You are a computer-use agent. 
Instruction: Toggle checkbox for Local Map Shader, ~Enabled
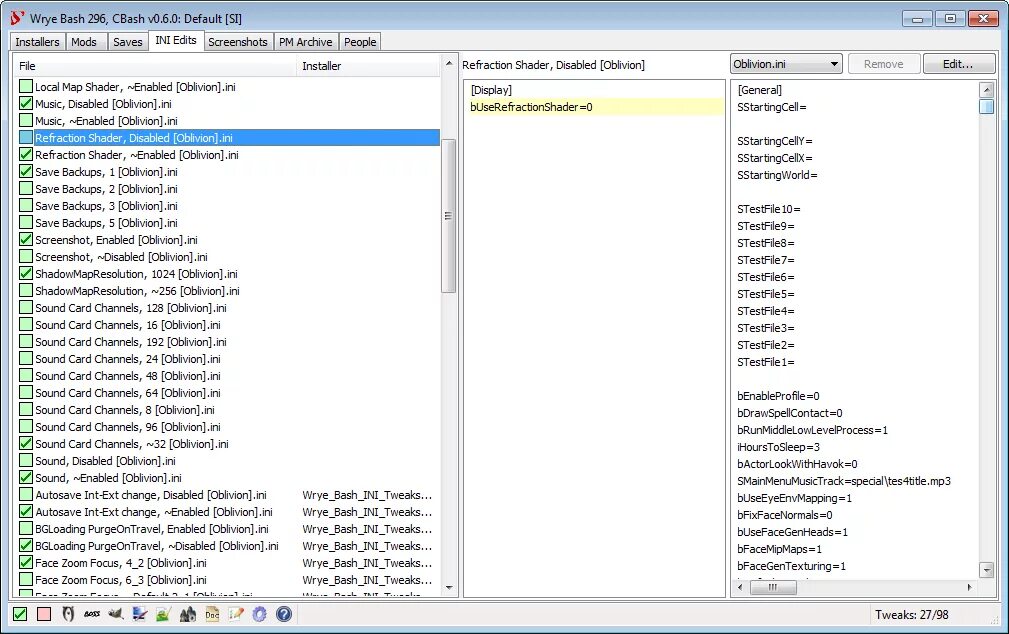pyautogui.click(x=26, y=86)
